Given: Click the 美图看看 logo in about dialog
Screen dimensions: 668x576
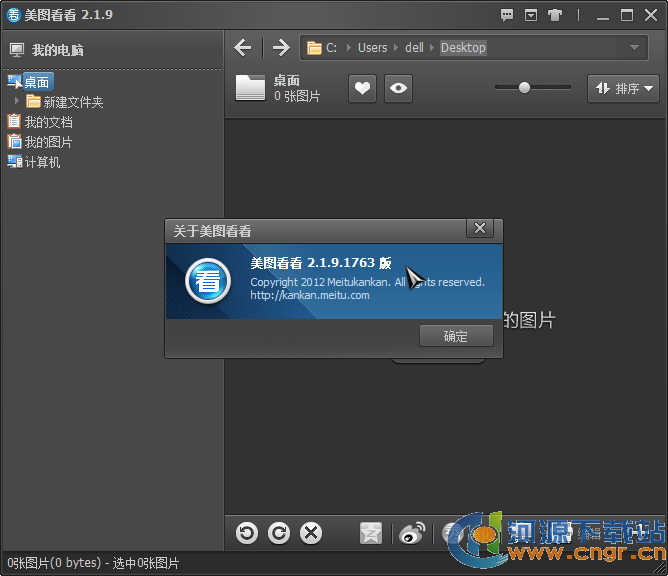Looking at the screenshot, I should [208, 281].
